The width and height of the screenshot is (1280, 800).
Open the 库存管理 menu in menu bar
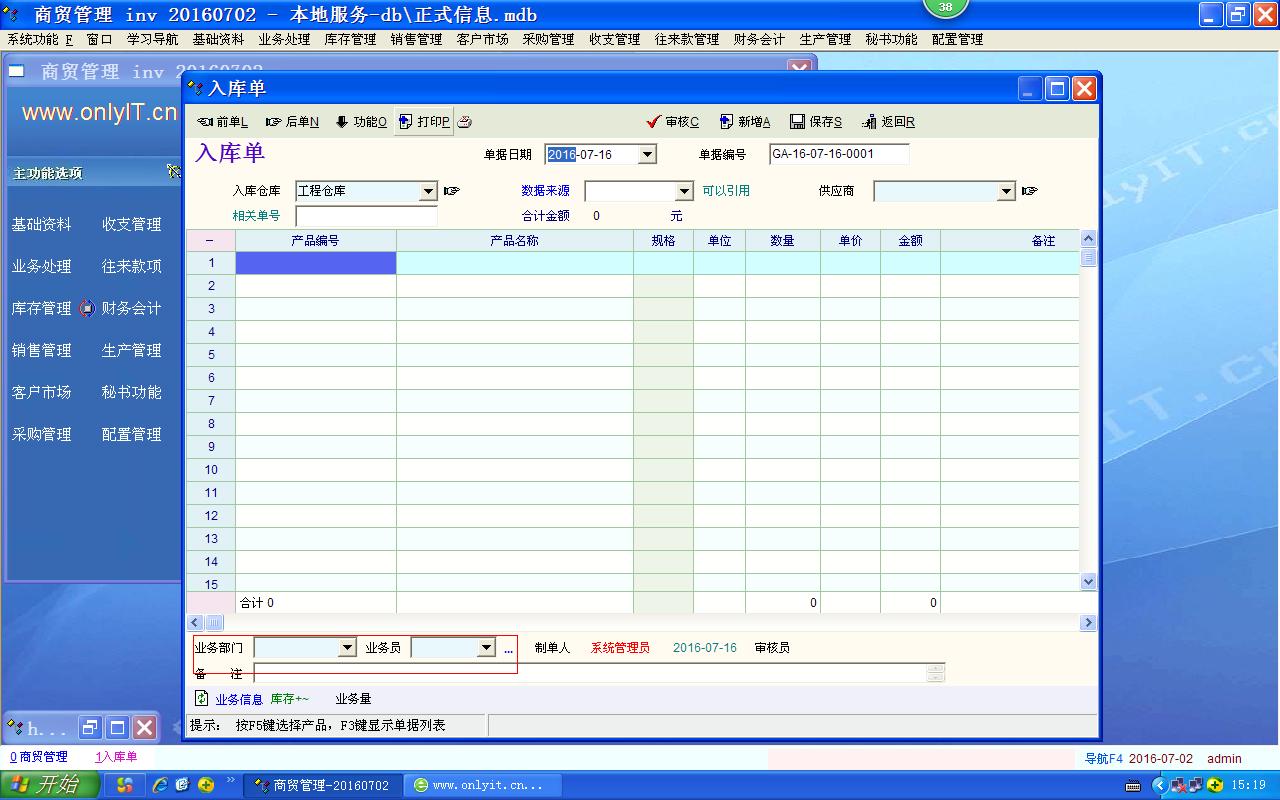pos(350,40)
